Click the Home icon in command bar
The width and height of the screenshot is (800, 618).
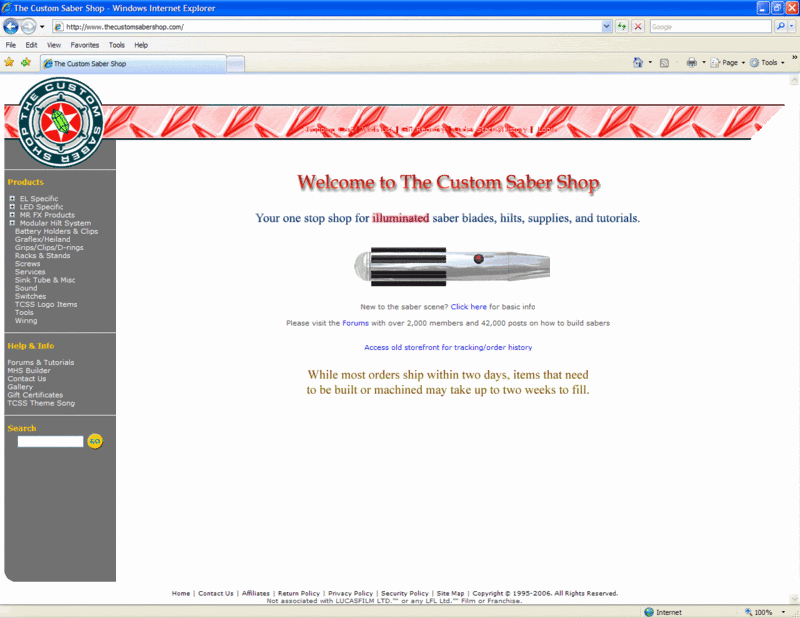pos(638,62)
